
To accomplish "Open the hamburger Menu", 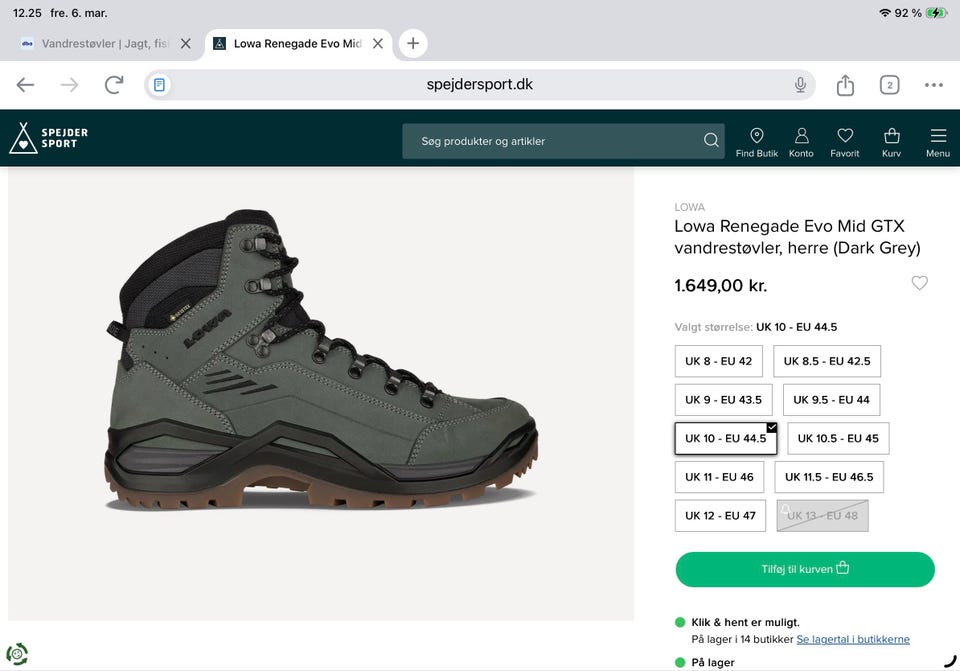I will pos(938,143).
